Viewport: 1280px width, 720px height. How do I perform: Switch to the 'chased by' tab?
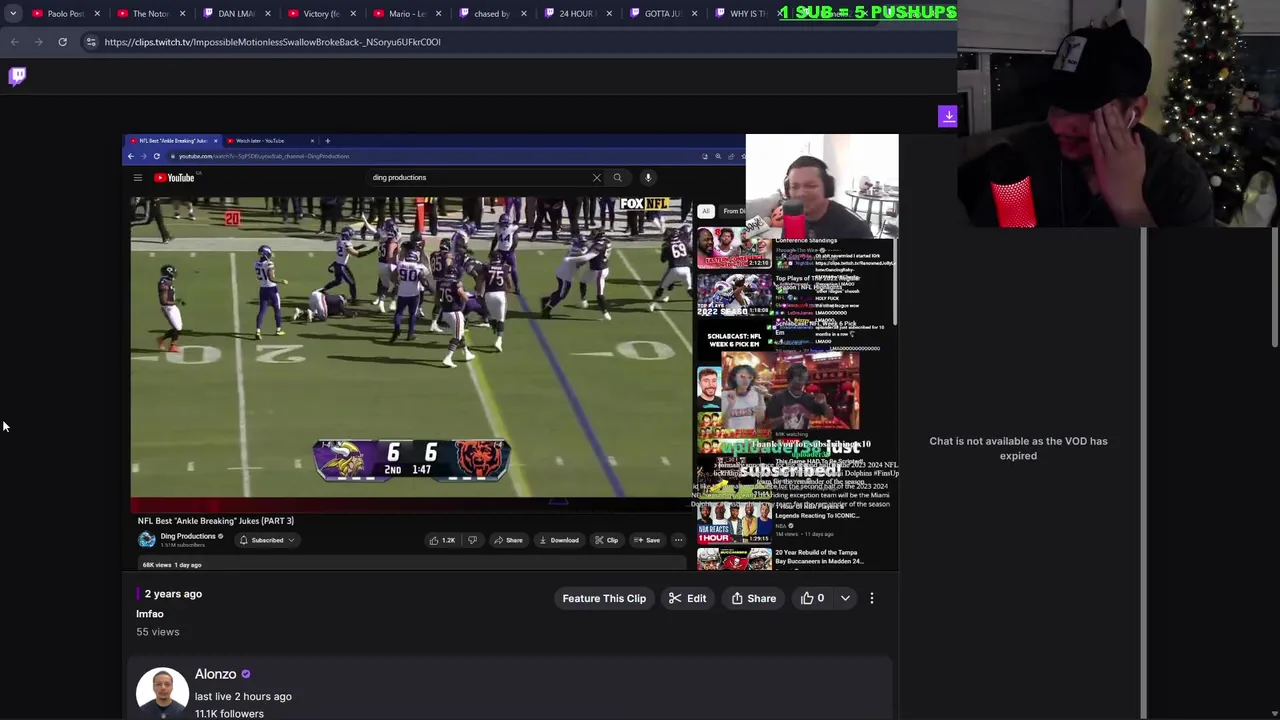[x=490, y=14]
